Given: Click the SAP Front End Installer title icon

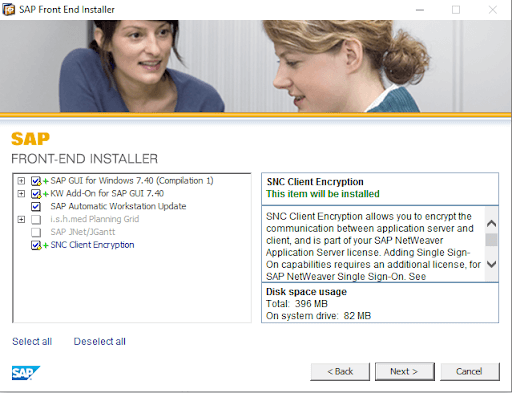Looking at the screenshot, I should (9, 10).
